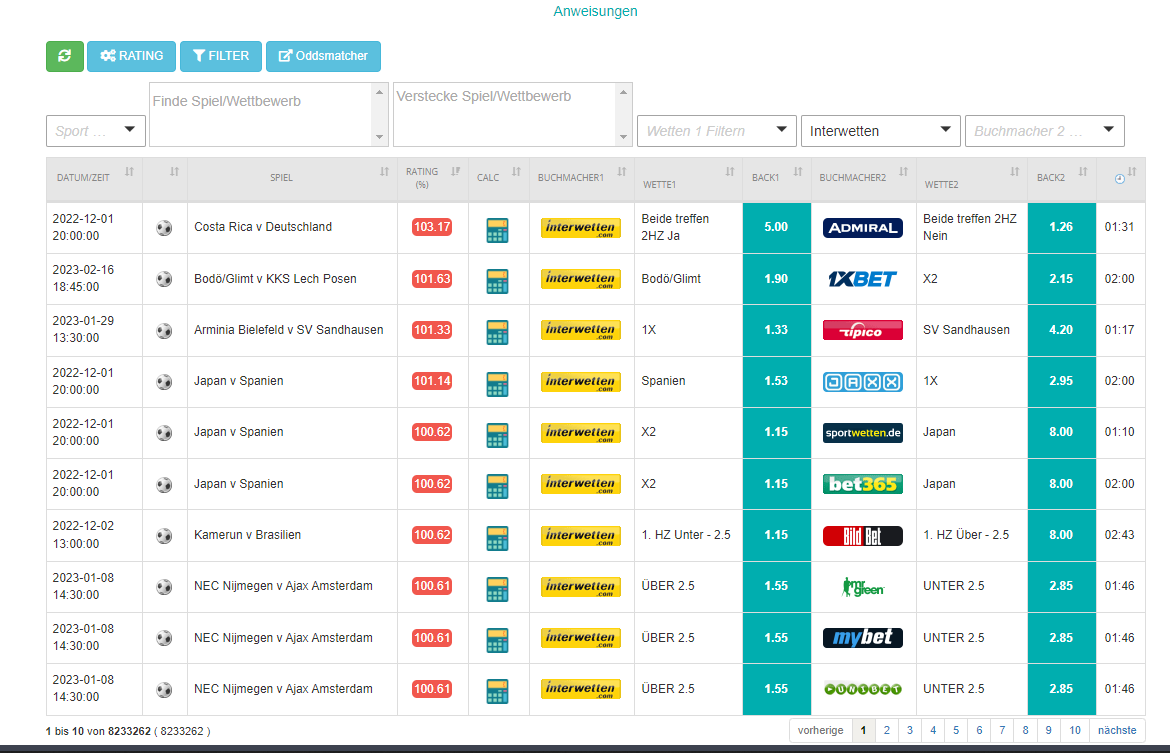Click BACK2 odds 1.26
Image resolution: width=1170 pixels, height=753 pixels.
pos(1061,227)
